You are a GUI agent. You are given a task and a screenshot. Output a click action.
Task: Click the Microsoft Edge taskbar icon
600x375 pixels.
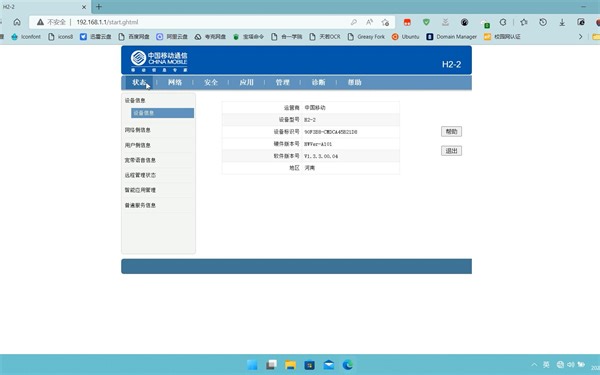[347, 365]
